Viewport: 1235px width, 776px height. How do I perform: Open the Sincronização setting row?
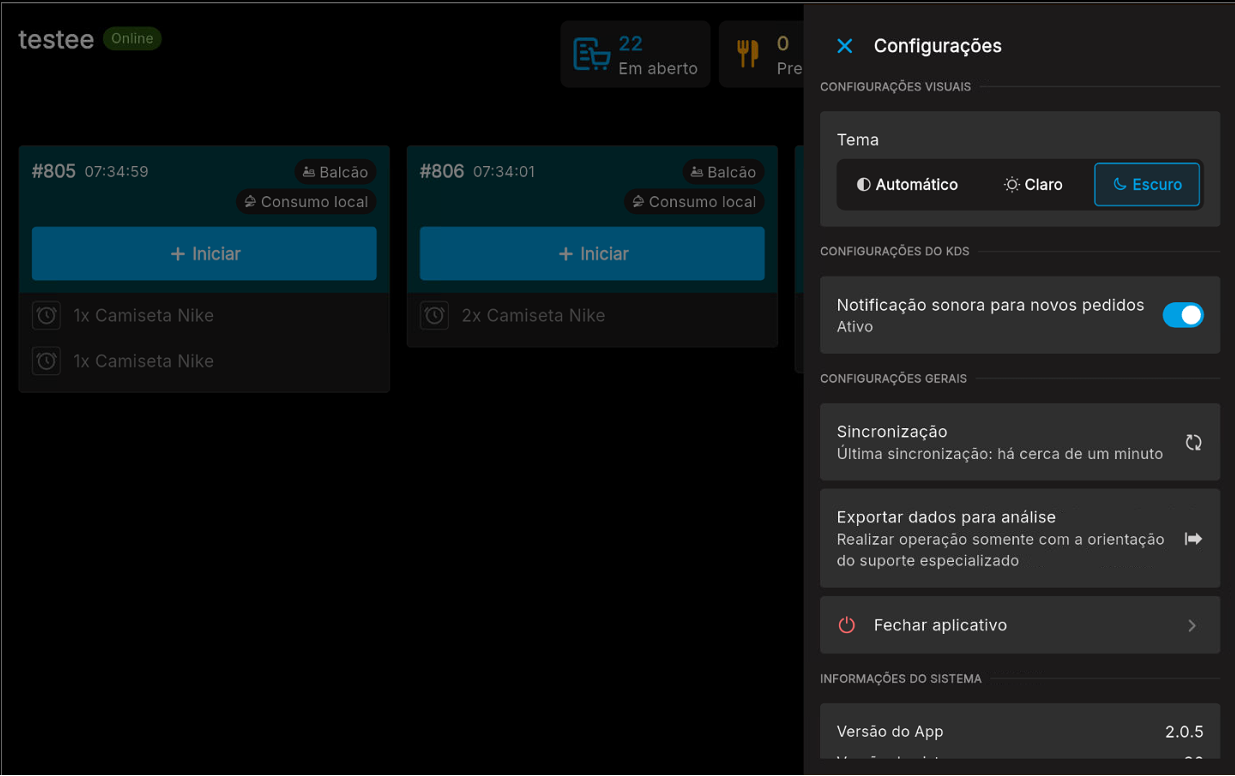tap(1020, 443)
